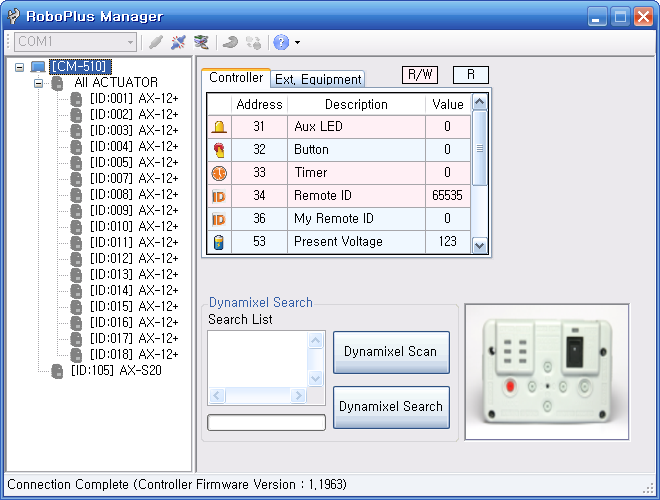Click the Timer clock icon
Image resolution: width=660 pixels, height=500 pixels.
point(219,173)
